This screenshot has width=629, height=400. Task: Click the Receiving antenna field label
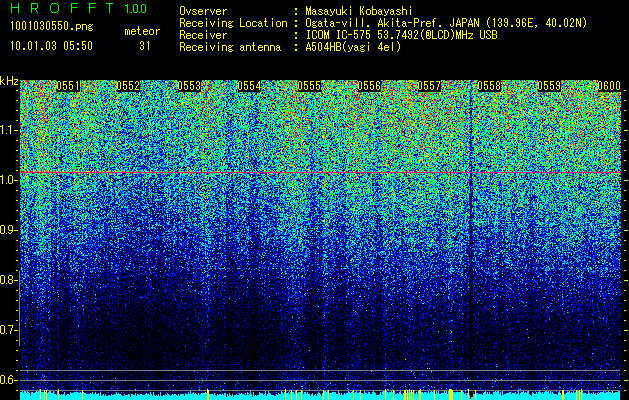pyautogui.click(x=230, y=47)
